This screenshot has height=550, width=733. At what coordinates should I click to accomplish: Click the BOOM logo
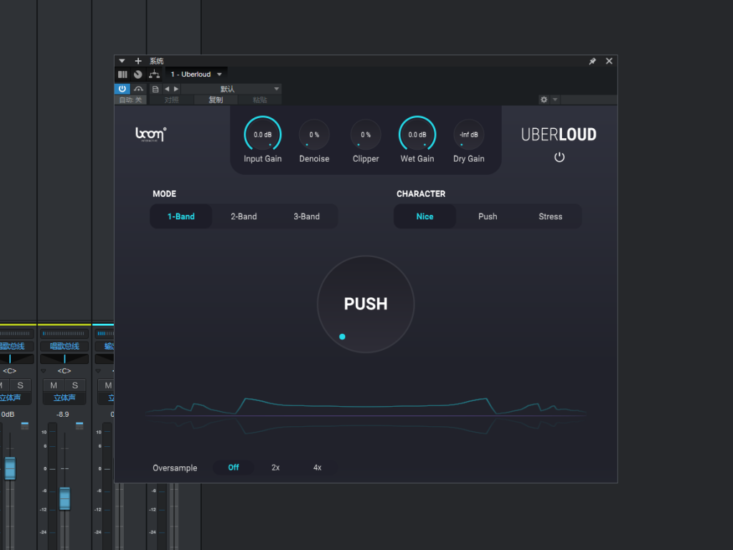[x=151, y=134]
